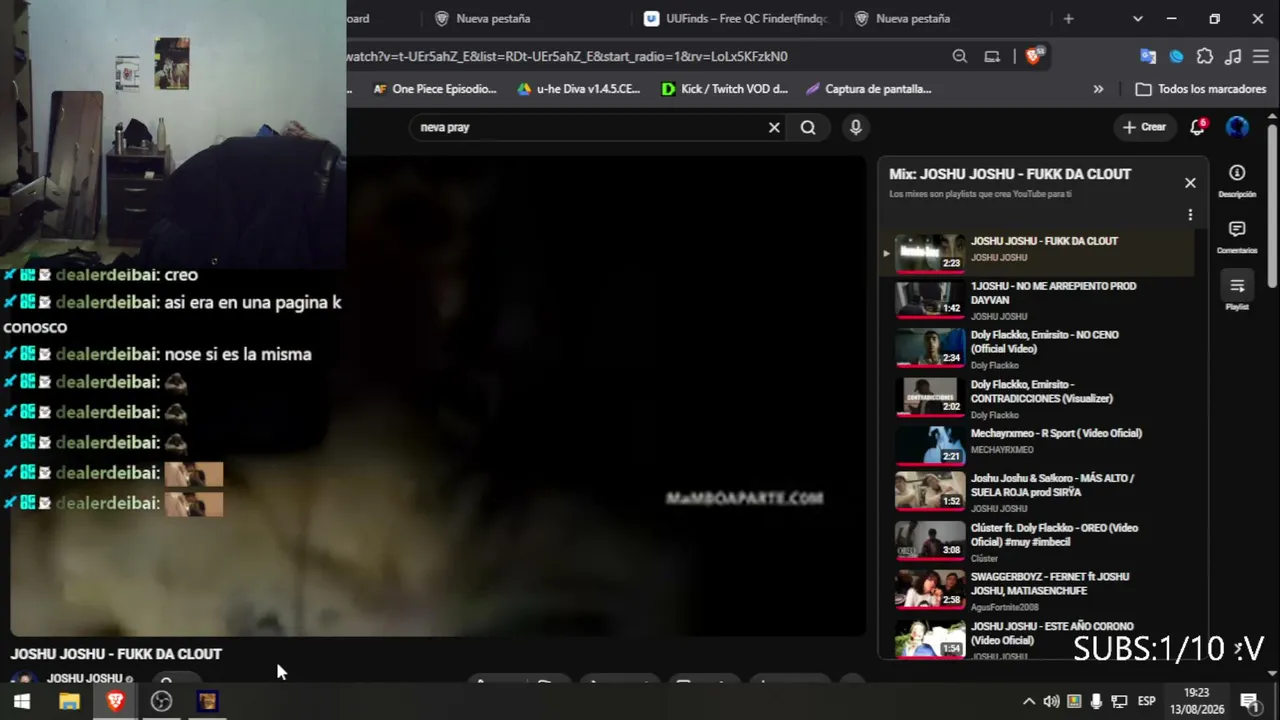Play the NO CENO (Official Video) thumbnail
This screenshot has height=720, width=1280.
(x=930, y=347)
